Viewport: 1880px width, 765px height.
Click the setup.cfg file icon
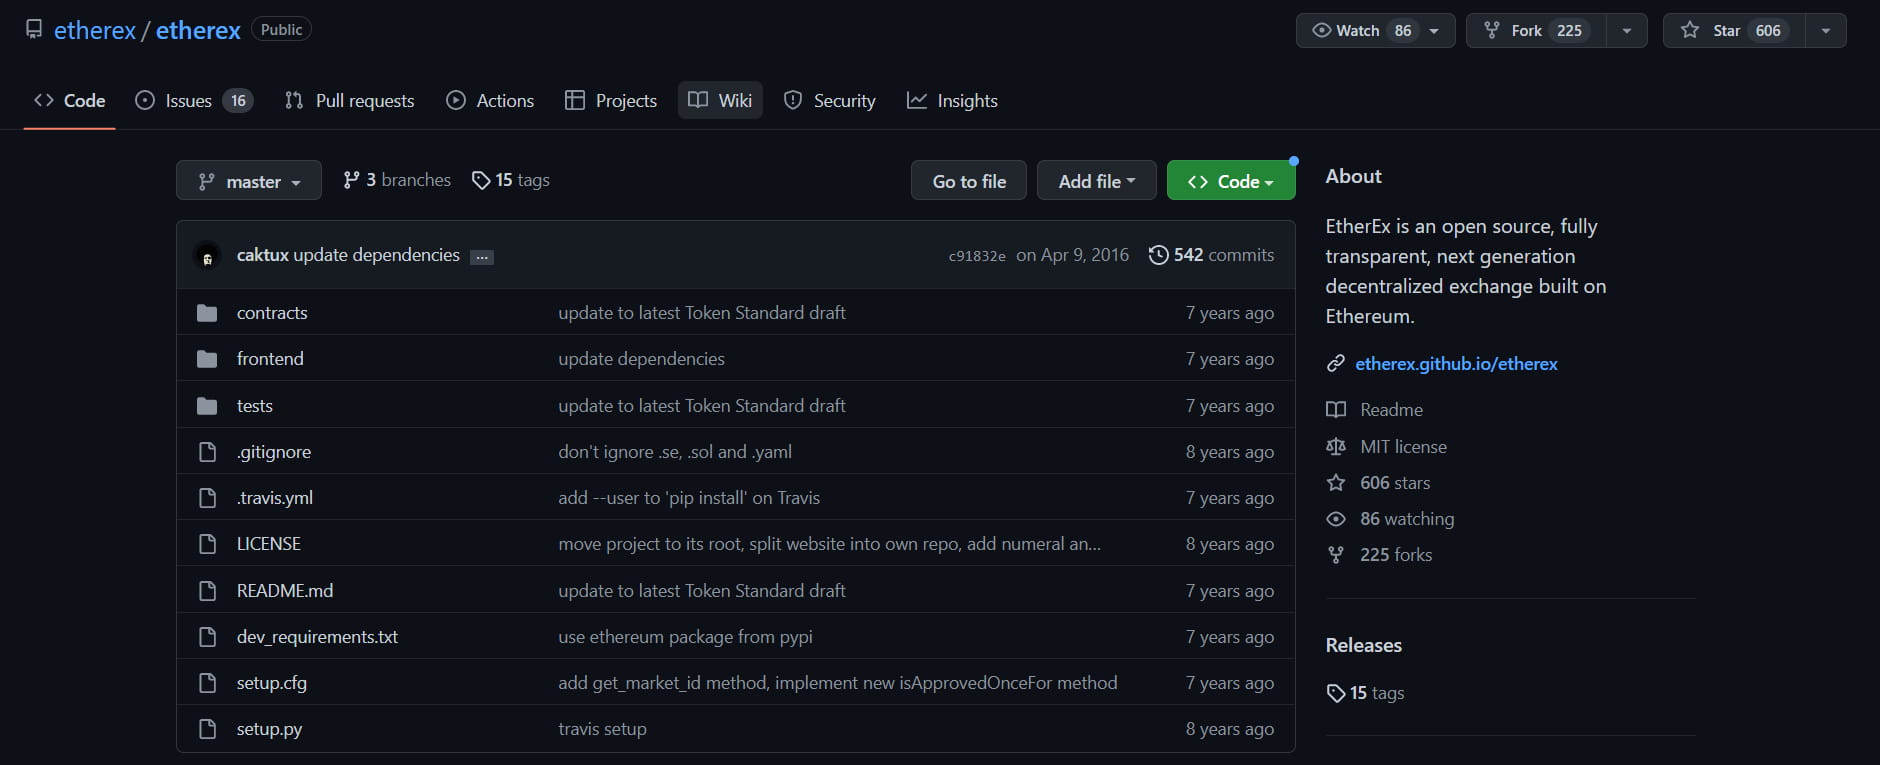coord(207,683)
